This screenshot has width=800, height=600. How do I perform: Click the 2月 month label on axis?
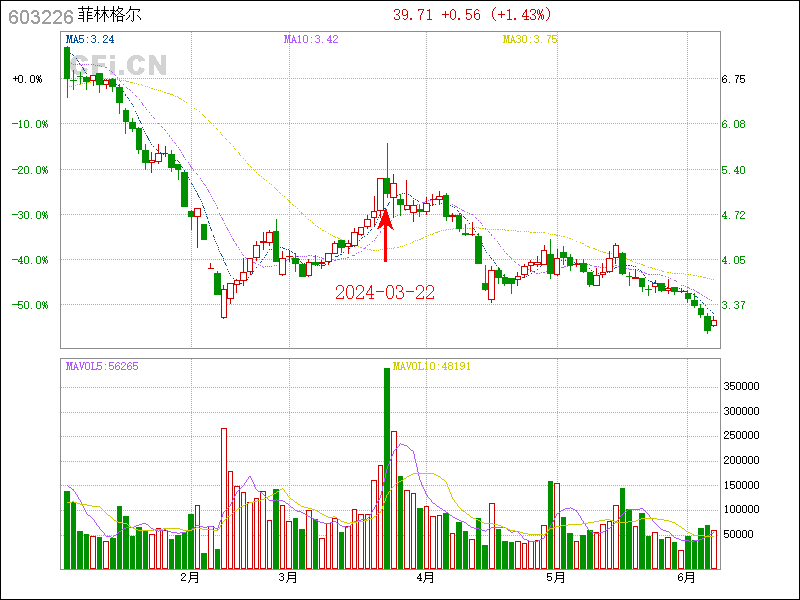[x=189, y=578]
